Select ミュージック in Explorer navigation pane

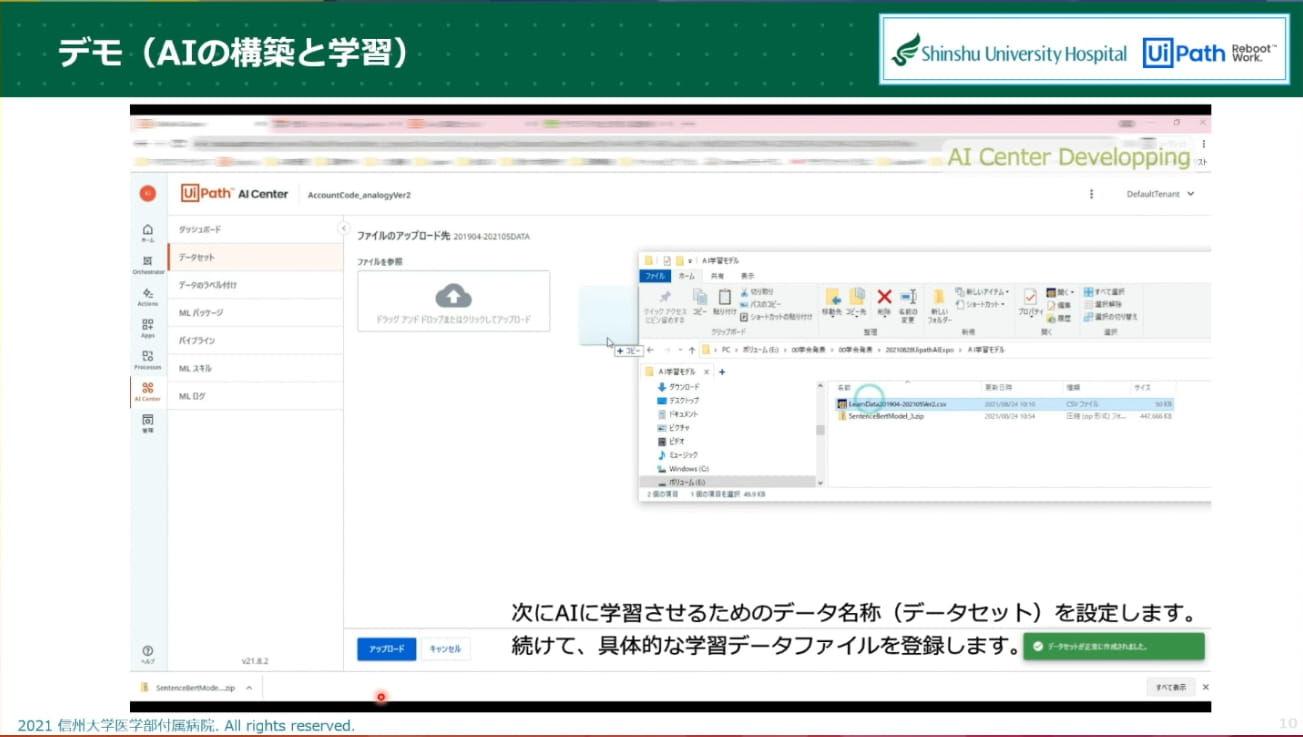(x=678, y=455)
